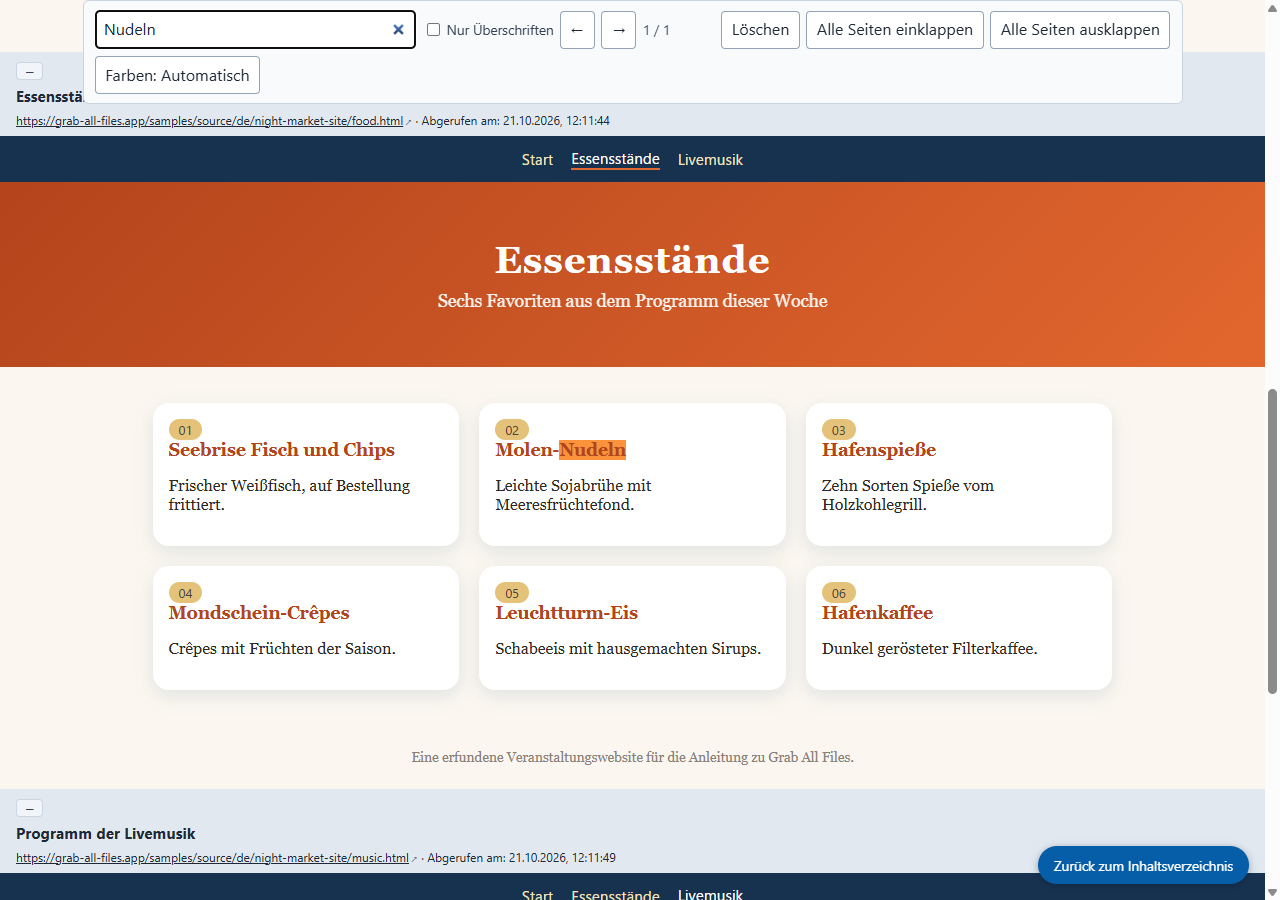
Task: Click the Seebrise Fisch und Chips heading
Action: [x=282, y=450]
